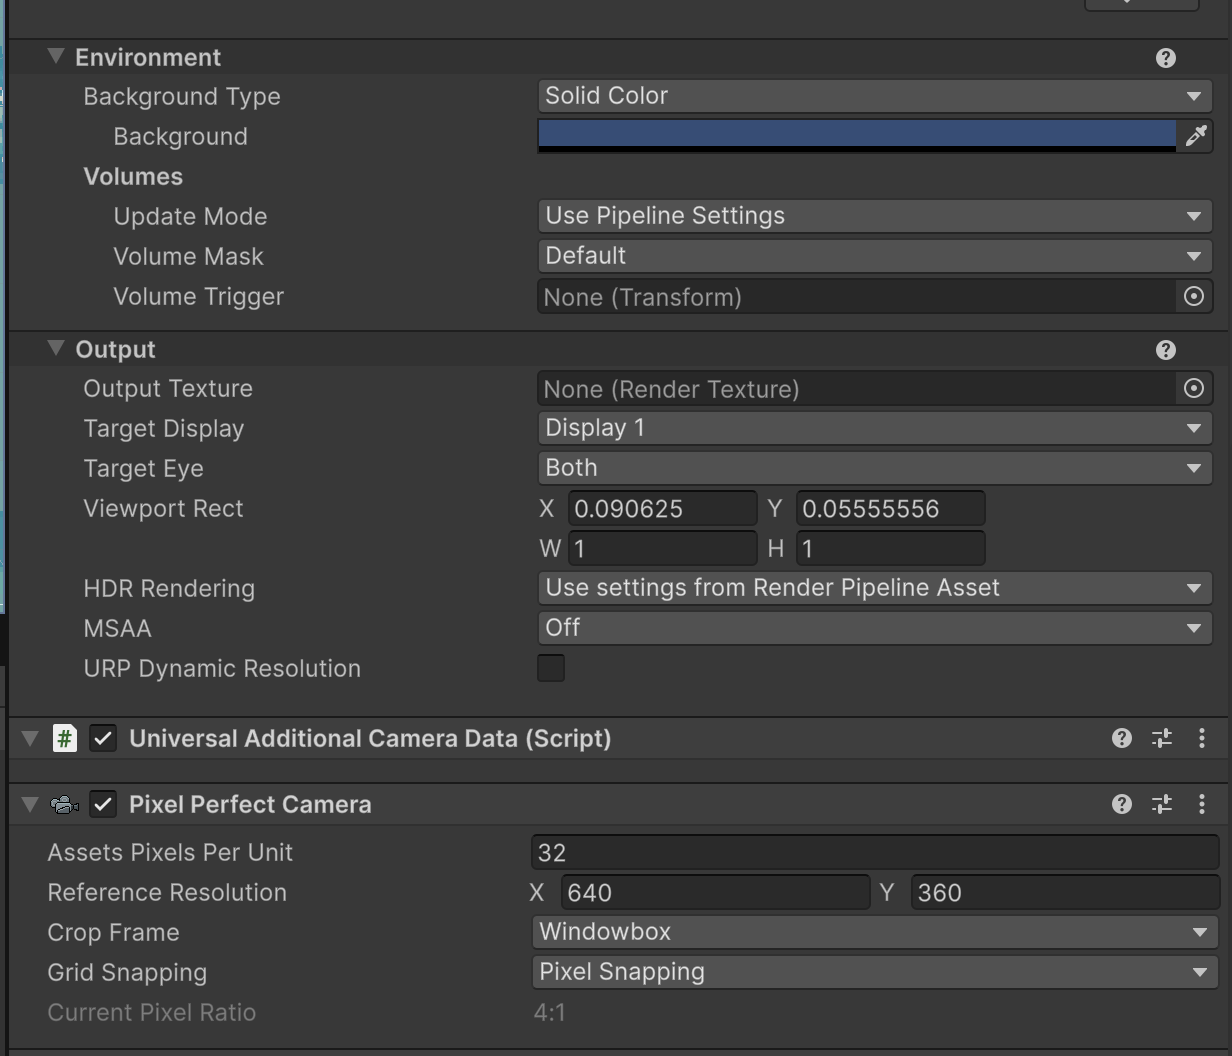Image resolution: width=1232 pixels, height=1056 pixels.
Task: Open the Crop Frame dropdown
Action: (874, 932)
